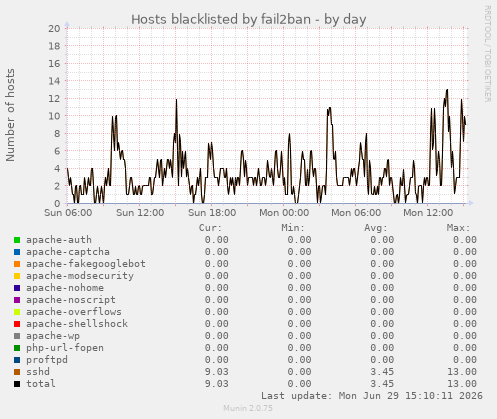
Task: Click the apache-wp gray swatch
Action: coord(17,336)
